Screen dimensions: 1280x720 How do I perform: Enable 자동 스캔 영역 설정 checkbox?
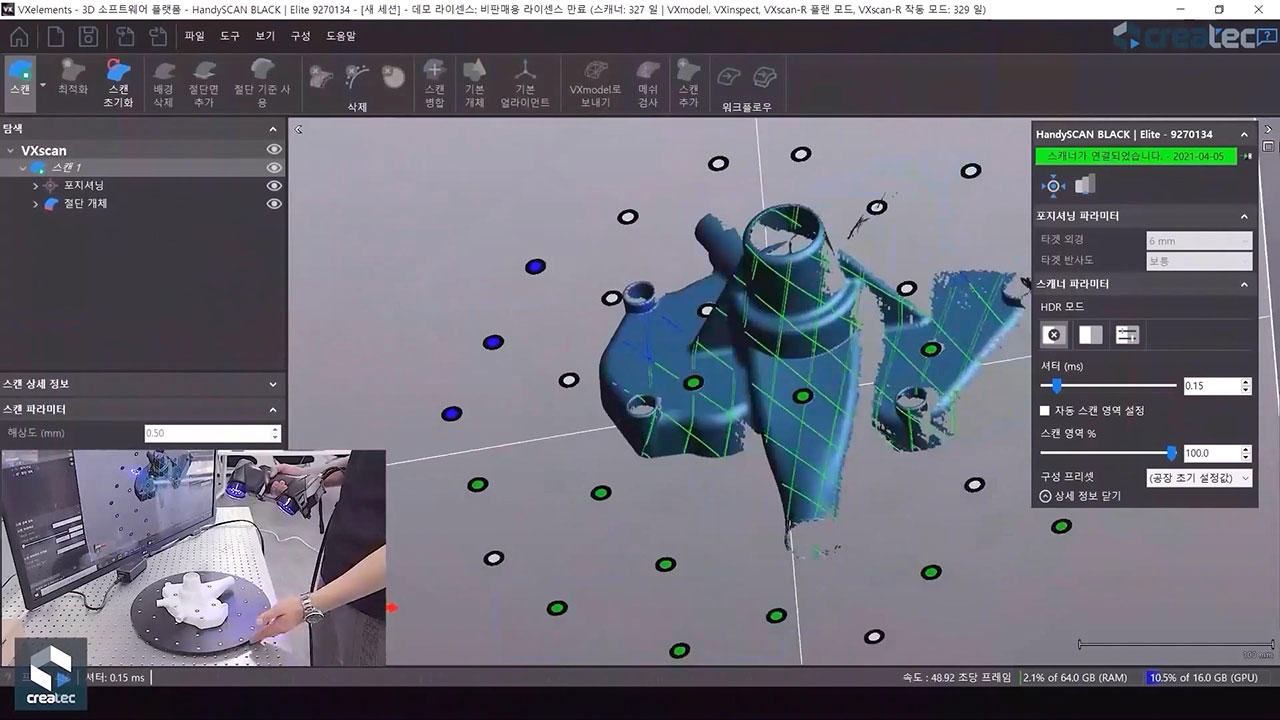click(1045, 411)
